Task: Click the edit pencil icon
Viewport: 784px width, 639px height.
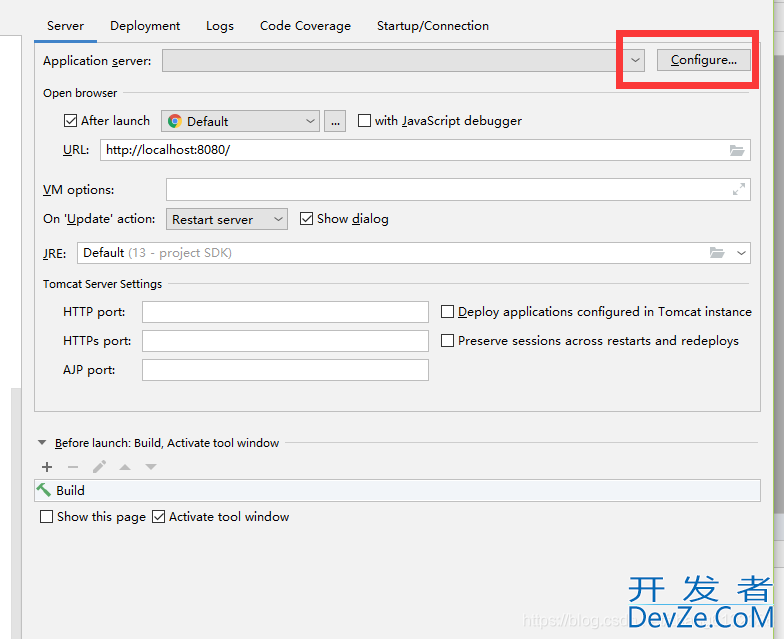Action: tap(99, 467)
